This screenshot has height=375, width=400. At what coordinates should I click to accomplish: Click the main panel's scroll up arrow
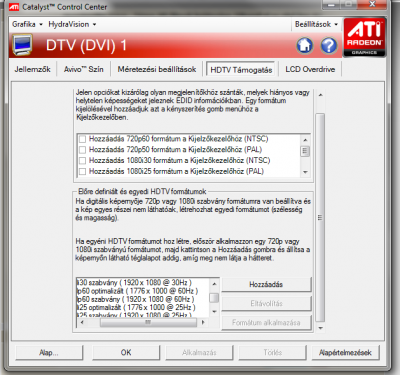[x=320, y=95]
